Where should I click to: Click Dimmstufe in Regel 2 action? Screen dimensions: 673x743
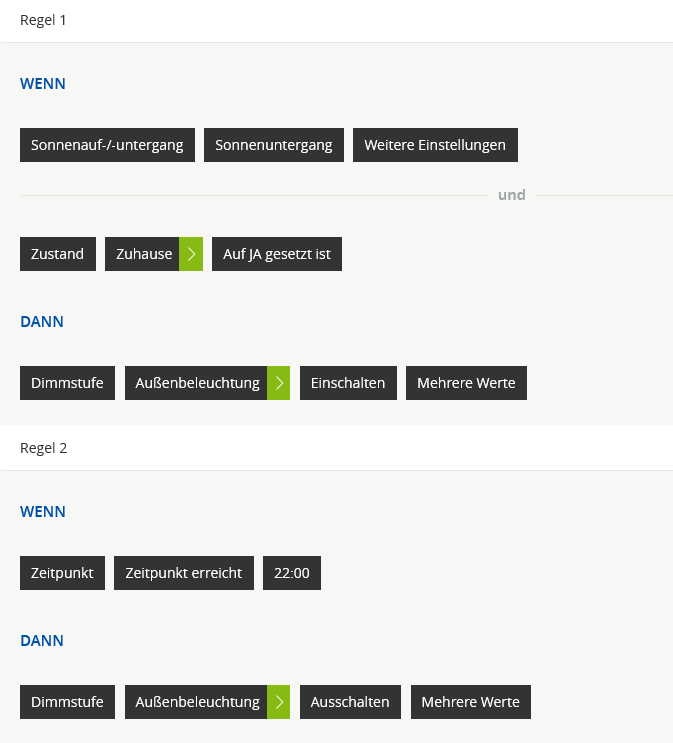point(67,702)
